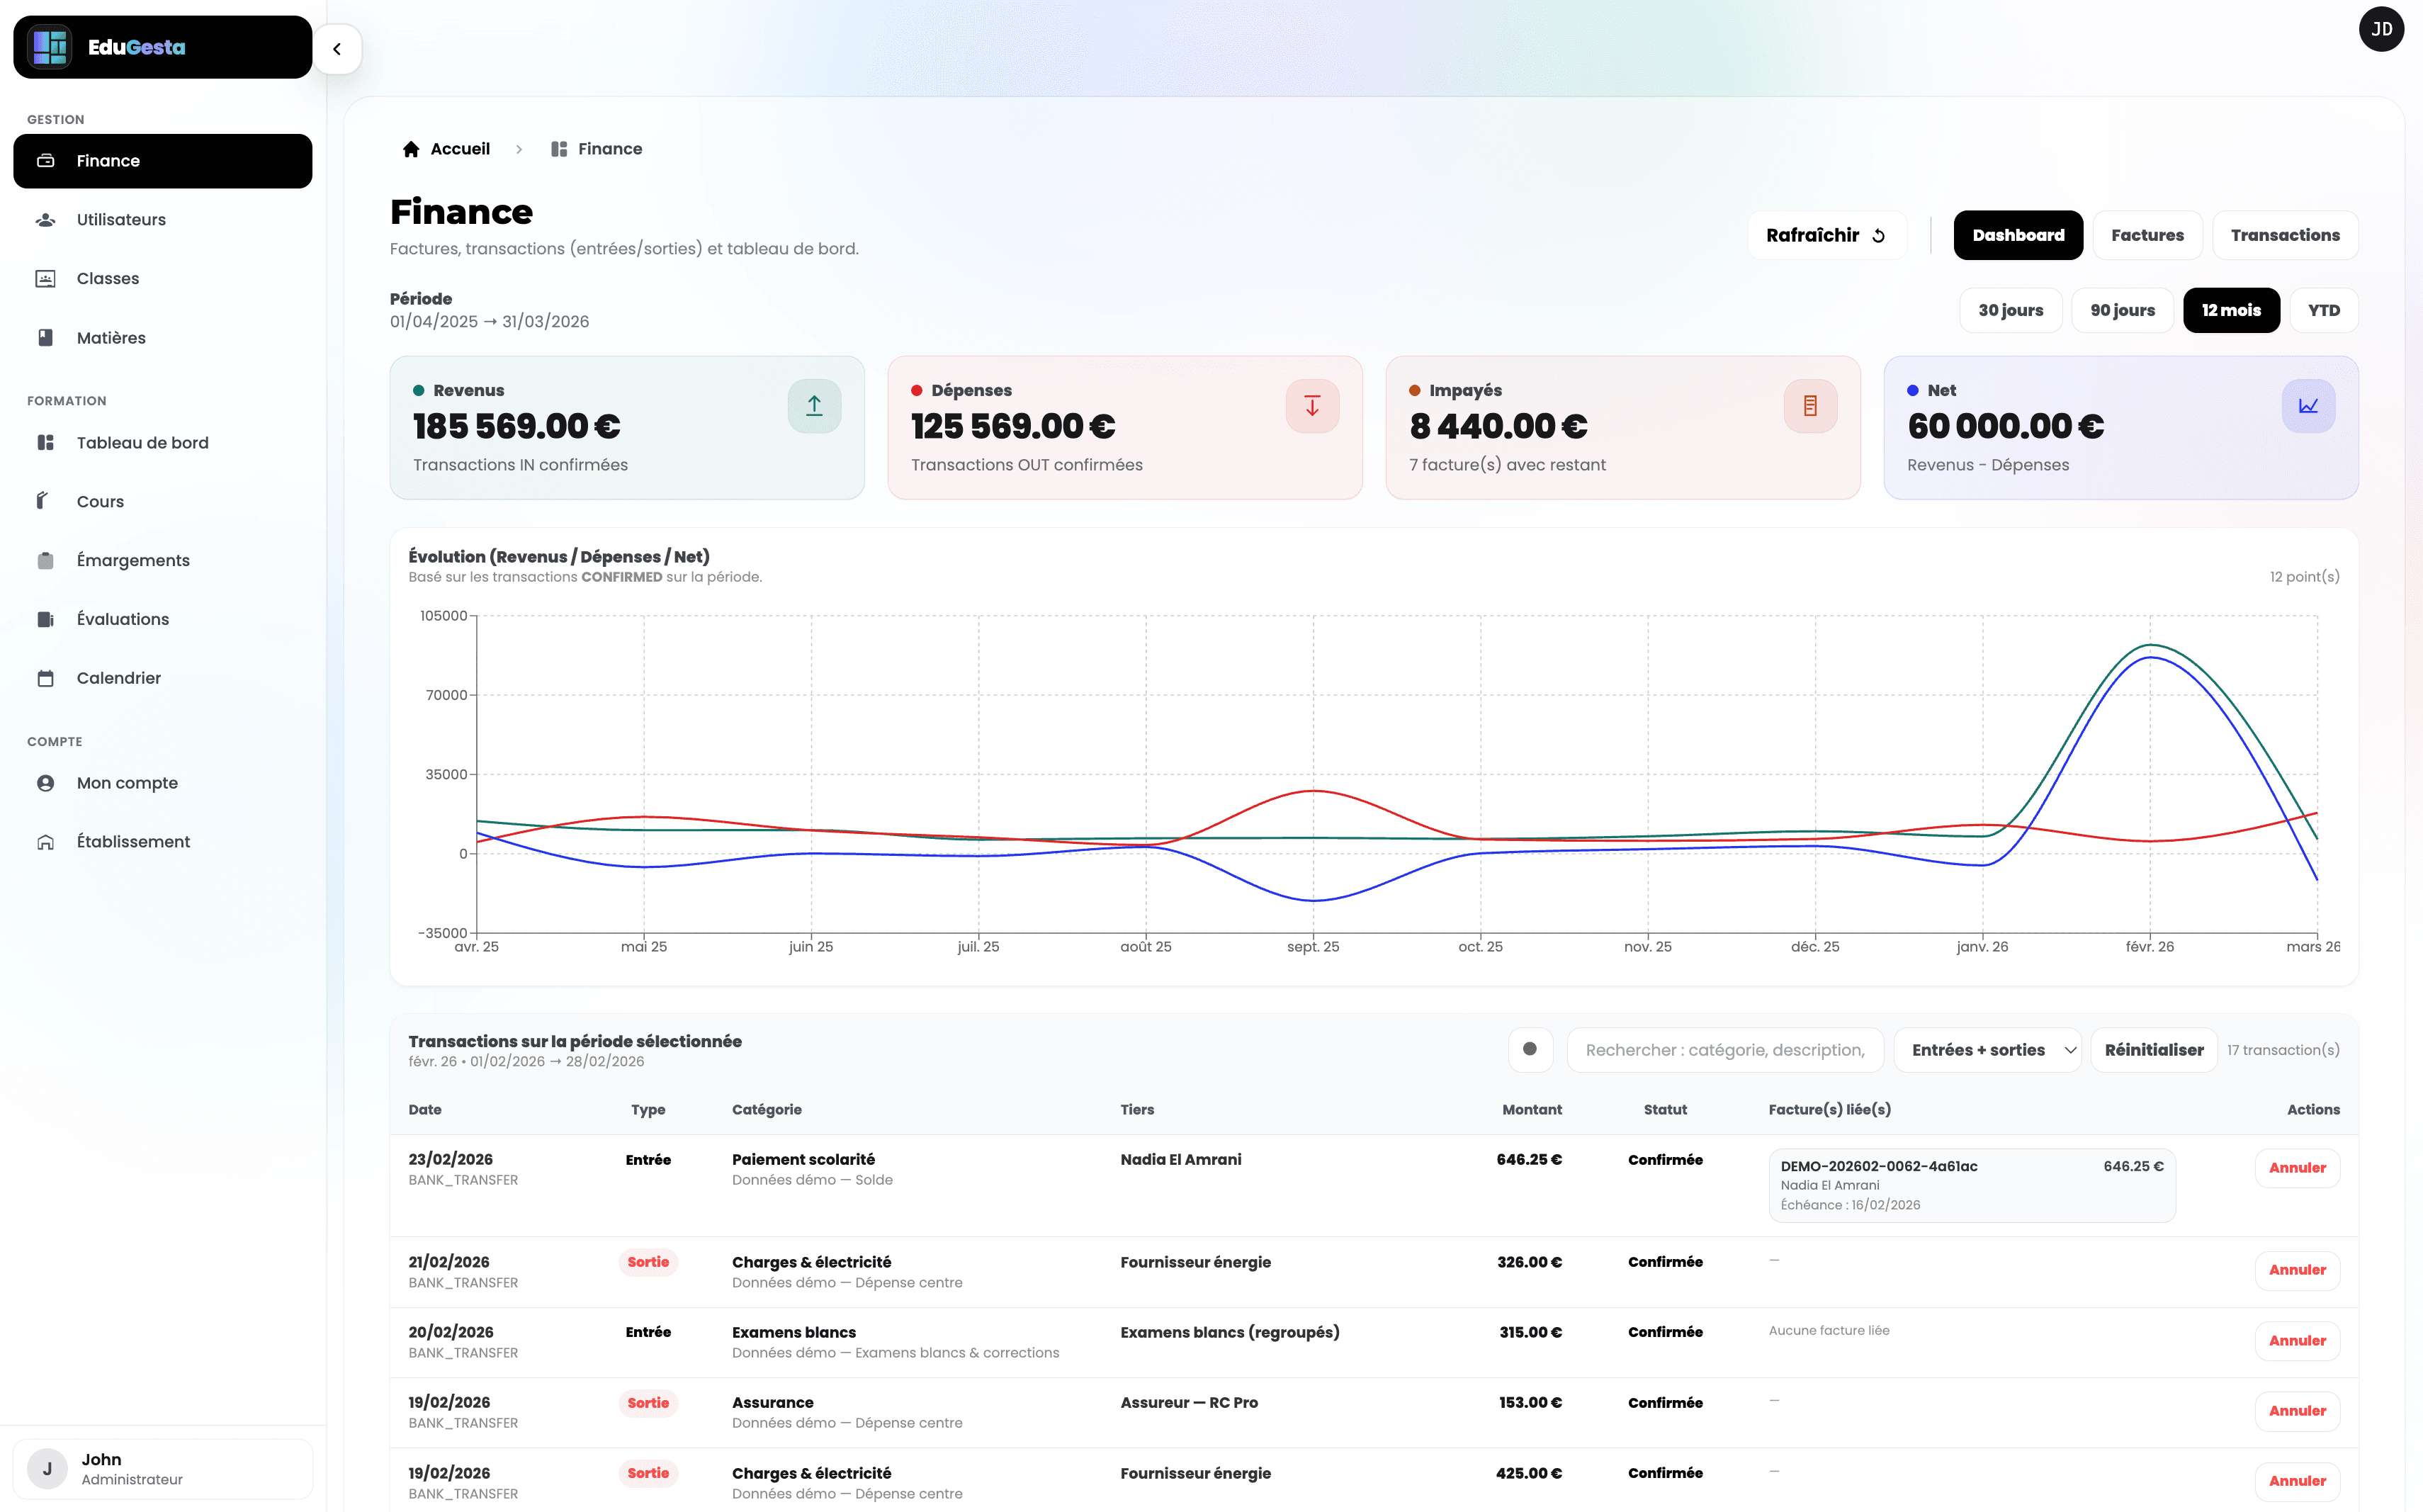Open the Évaluations section

tap(122, 618)
